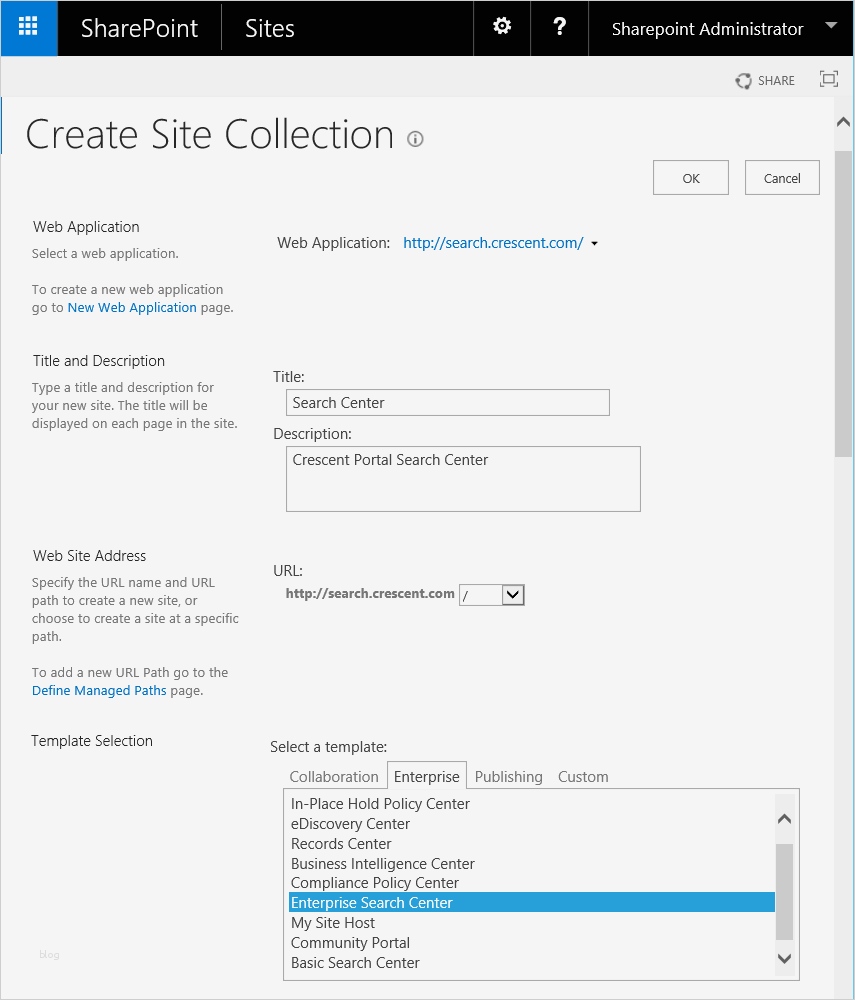Open the Define Managed Paths link
The height and width of the screenshot is (1000, 855).
point(99,691)
